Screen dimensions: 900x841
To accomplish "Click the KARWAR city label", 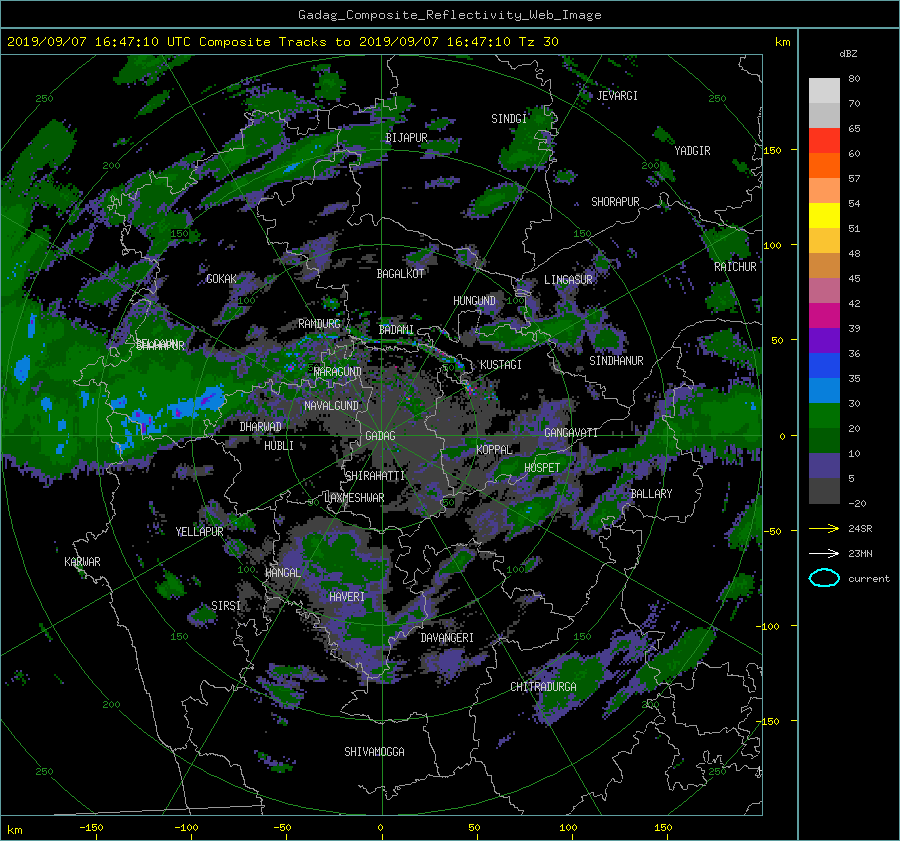I will click(82, 562).
